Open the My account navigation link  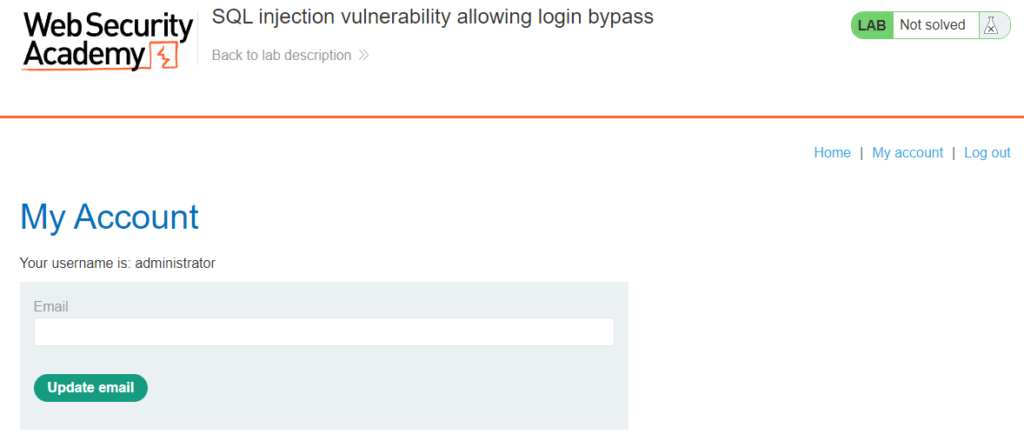tap(907, 153)
